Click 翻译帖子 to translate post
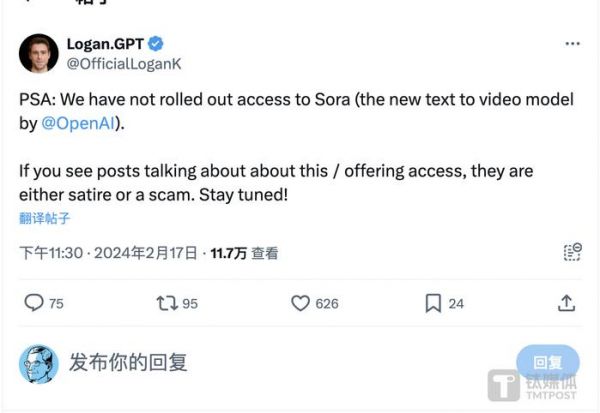 click(x=44, y=218)
